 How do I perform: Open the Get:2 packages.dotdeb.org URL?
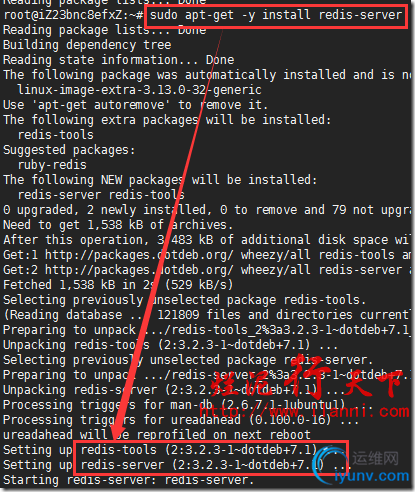139,270
